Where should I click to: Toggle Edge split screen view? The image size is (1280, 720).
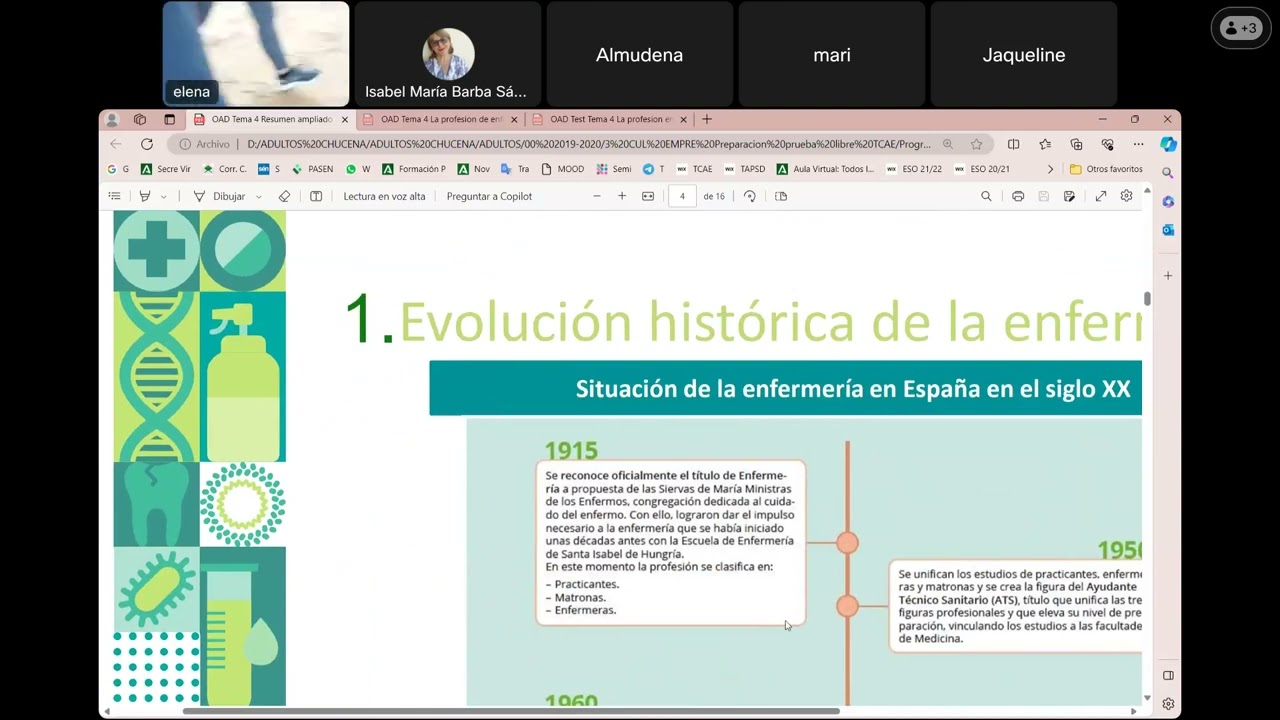click(x=1013, y=144)
